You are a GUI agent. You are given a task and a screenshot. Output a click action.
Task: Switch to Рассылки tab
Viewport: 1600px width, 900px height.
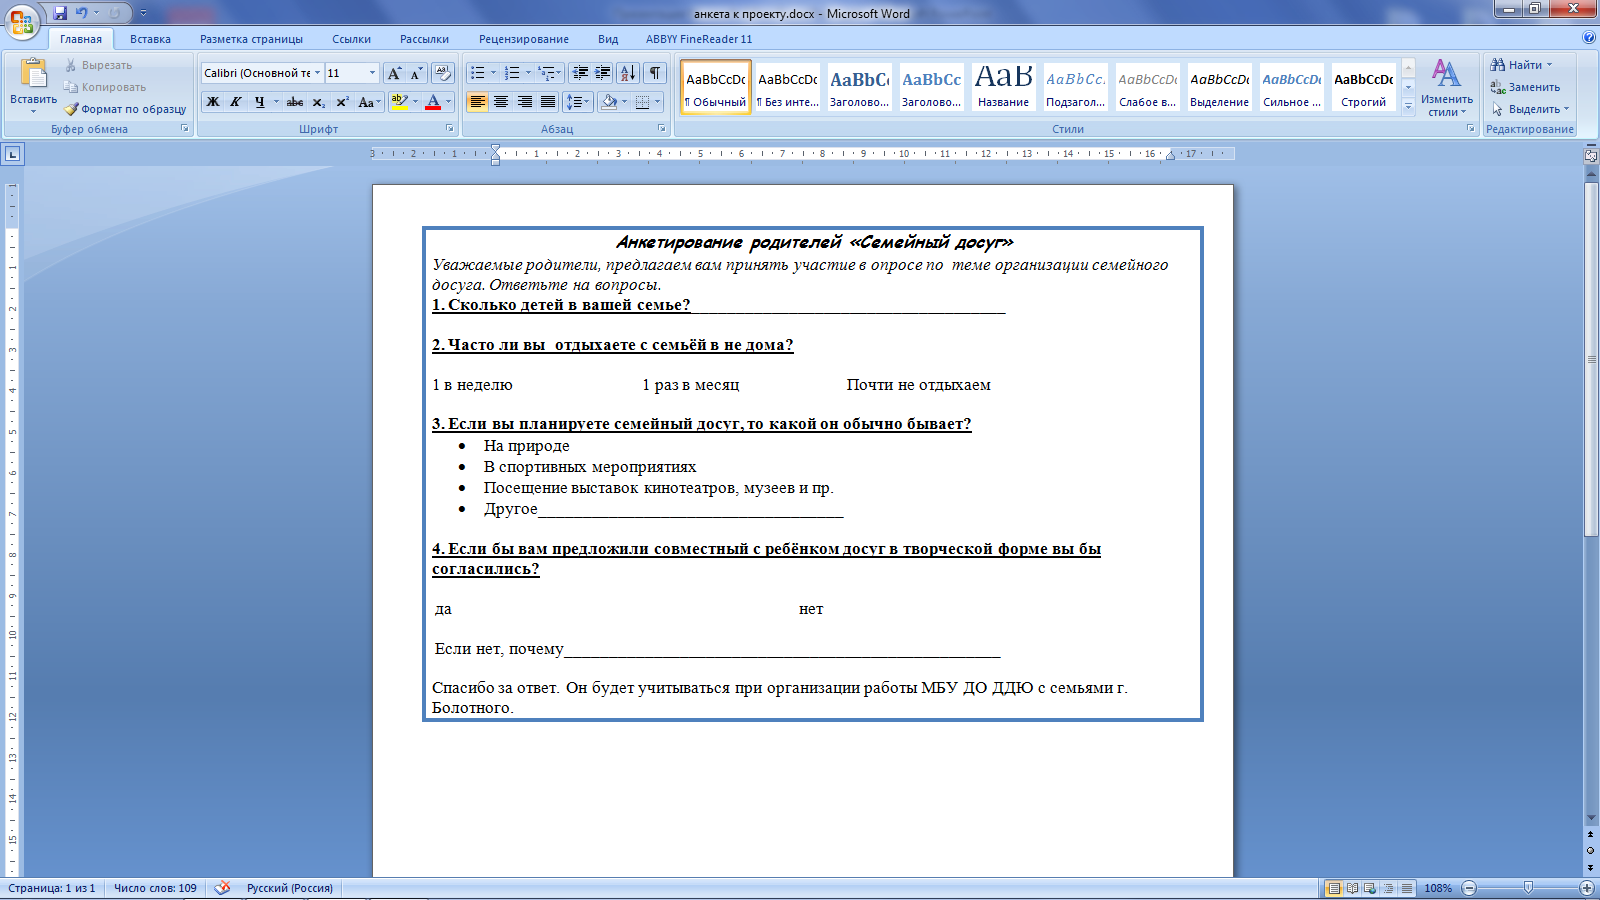[x=424, y=39]
